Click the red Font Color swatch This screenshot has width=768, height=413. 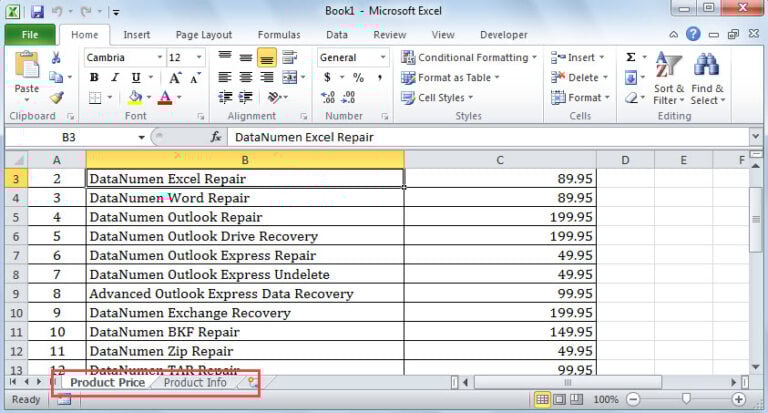pos(166,97)
